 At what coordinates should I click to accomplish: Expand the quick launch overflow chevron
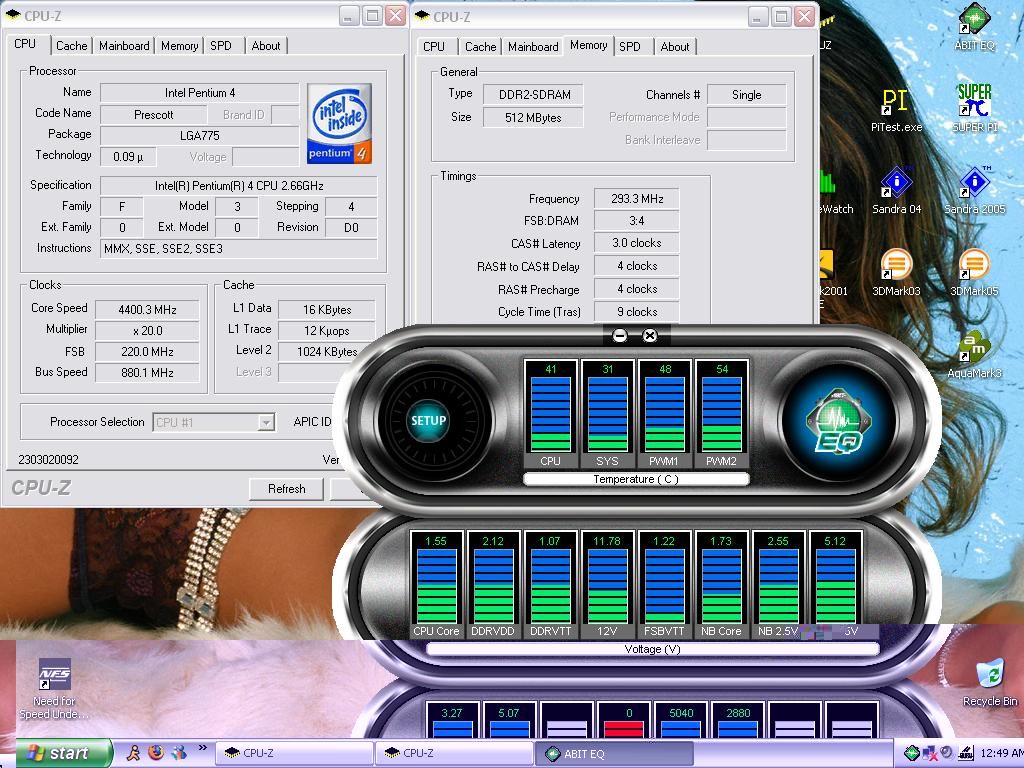click(204, 748)
